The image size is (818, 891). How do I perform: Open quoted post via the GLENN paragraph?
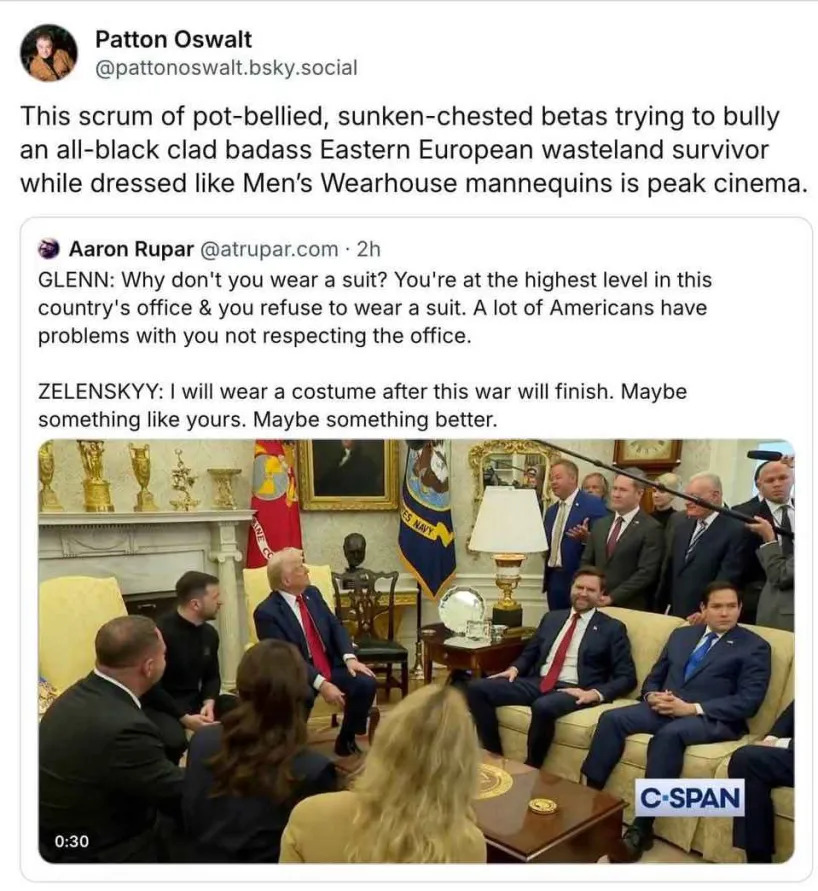click(375, 307)
